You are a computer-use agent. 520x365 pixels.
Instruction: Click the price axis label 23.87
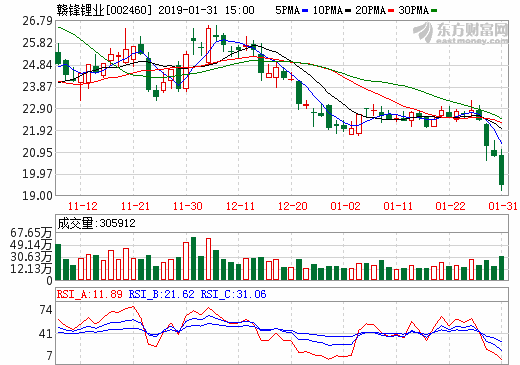pyautogui.click(x=37, y=87)
